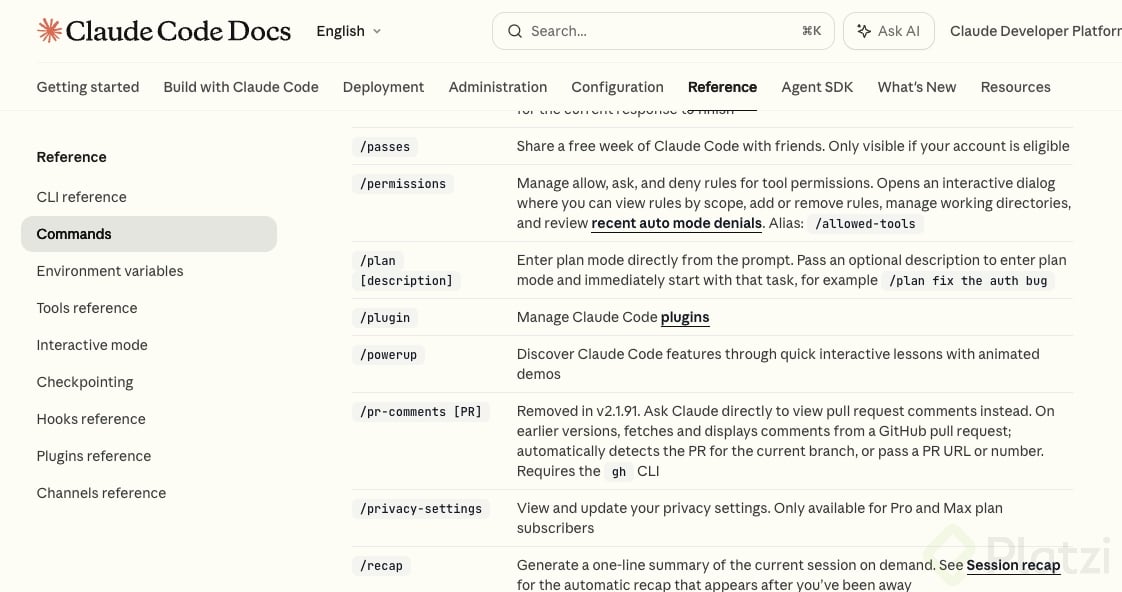Viewport: 1122px width, 592px height.
Task: Open the Build with Claude Code tab
Action: tap(241, 87)
